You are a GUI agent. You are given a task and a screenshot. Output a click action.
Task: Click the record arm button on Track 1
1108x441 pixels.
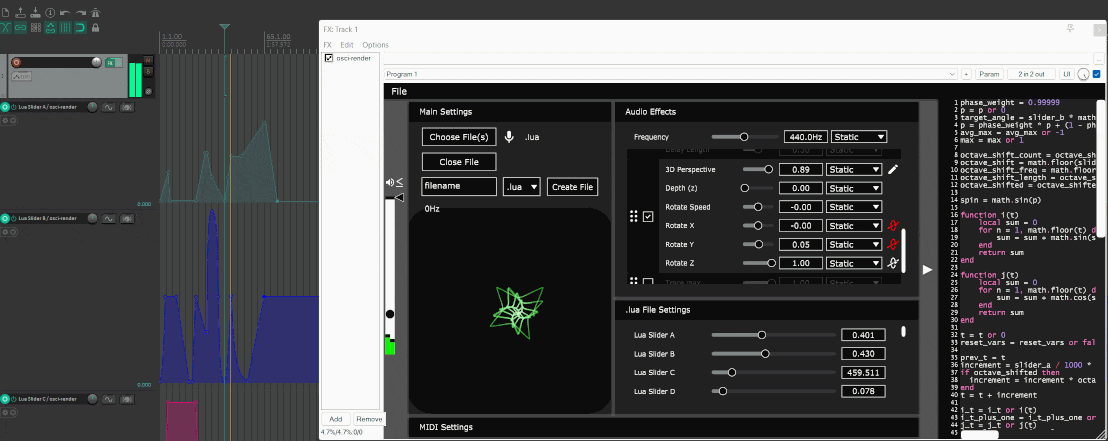16,63
